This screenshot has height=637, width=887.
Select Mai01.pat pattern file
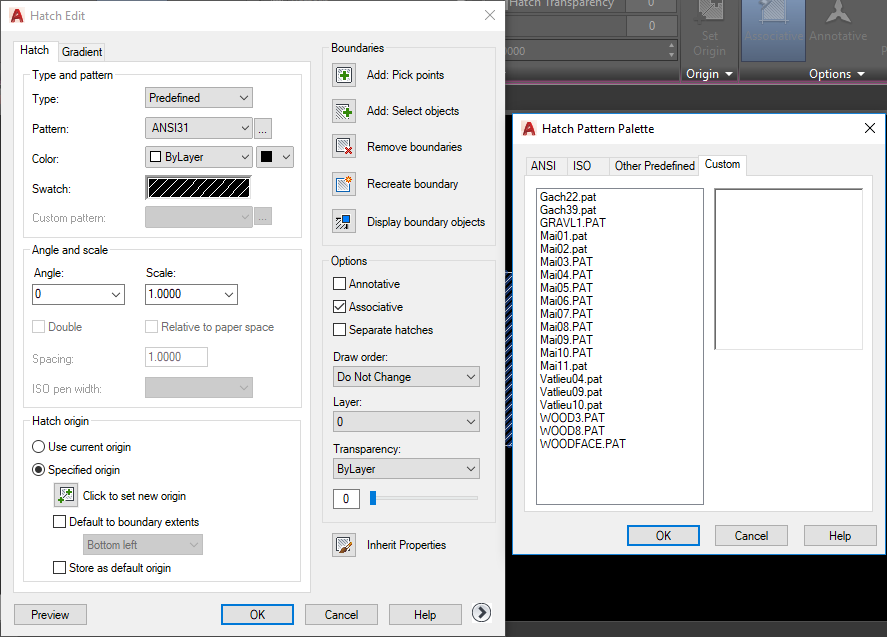[563, 236]
